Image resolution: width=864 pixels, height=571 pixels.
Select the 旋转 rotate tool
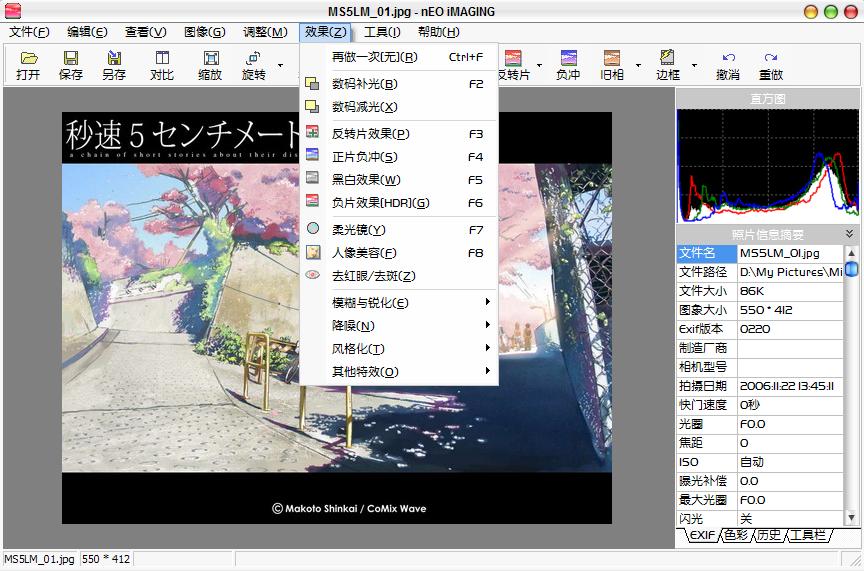pyautogui.click(x=253, y=65)
